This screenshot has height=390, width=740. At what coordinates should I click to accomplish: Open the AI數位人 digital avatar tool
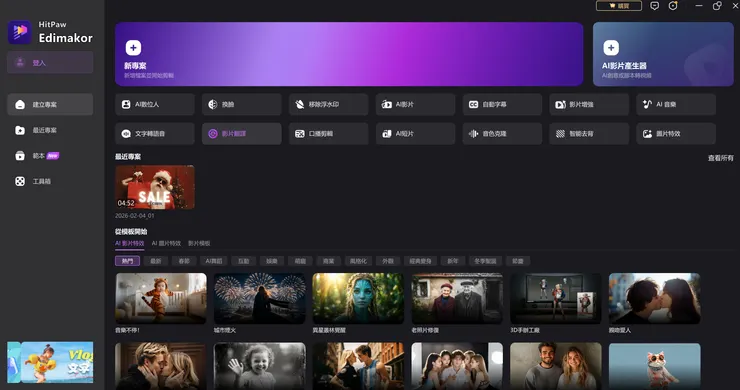155,104
